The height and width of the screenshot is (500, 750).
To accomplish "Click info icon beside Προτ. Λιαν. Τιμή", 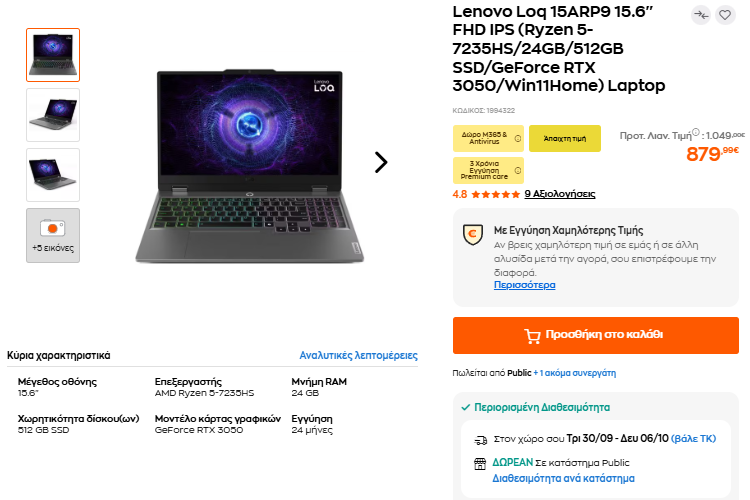I will [x=696, y=132].
